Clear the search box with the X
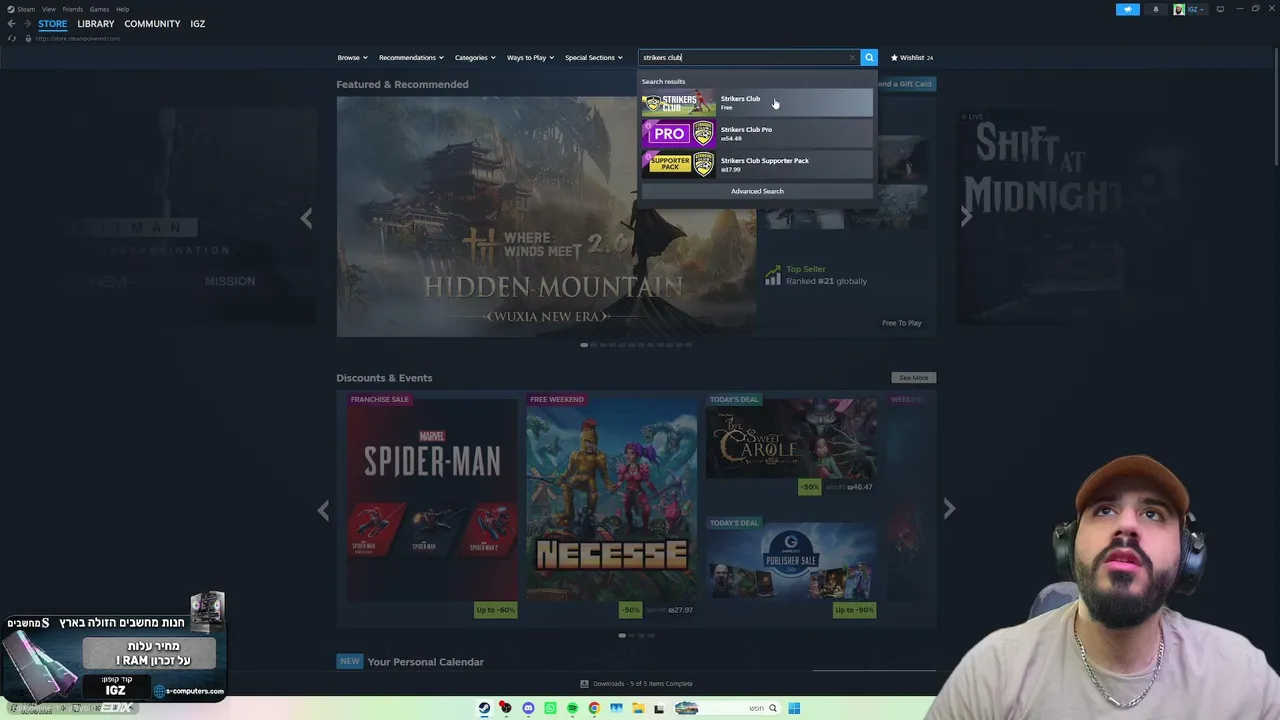Screen dimensions: 1280x720 [x=852, y=58]
